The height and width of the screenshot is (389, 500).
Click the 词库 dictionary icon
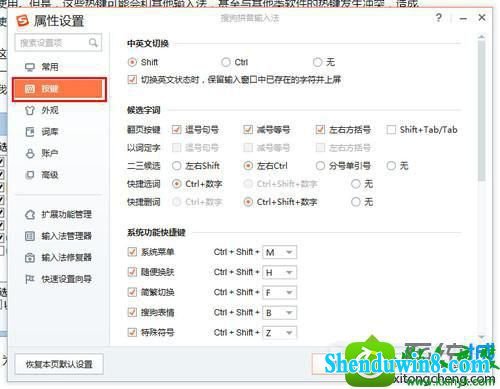(30, 132)
